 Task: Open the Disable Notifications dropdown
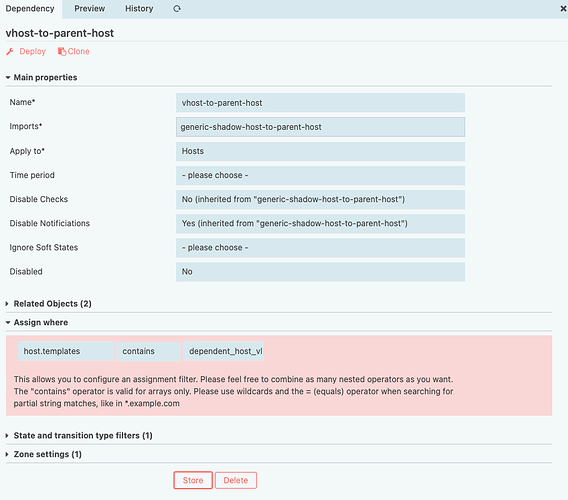[x=321, y=224]
